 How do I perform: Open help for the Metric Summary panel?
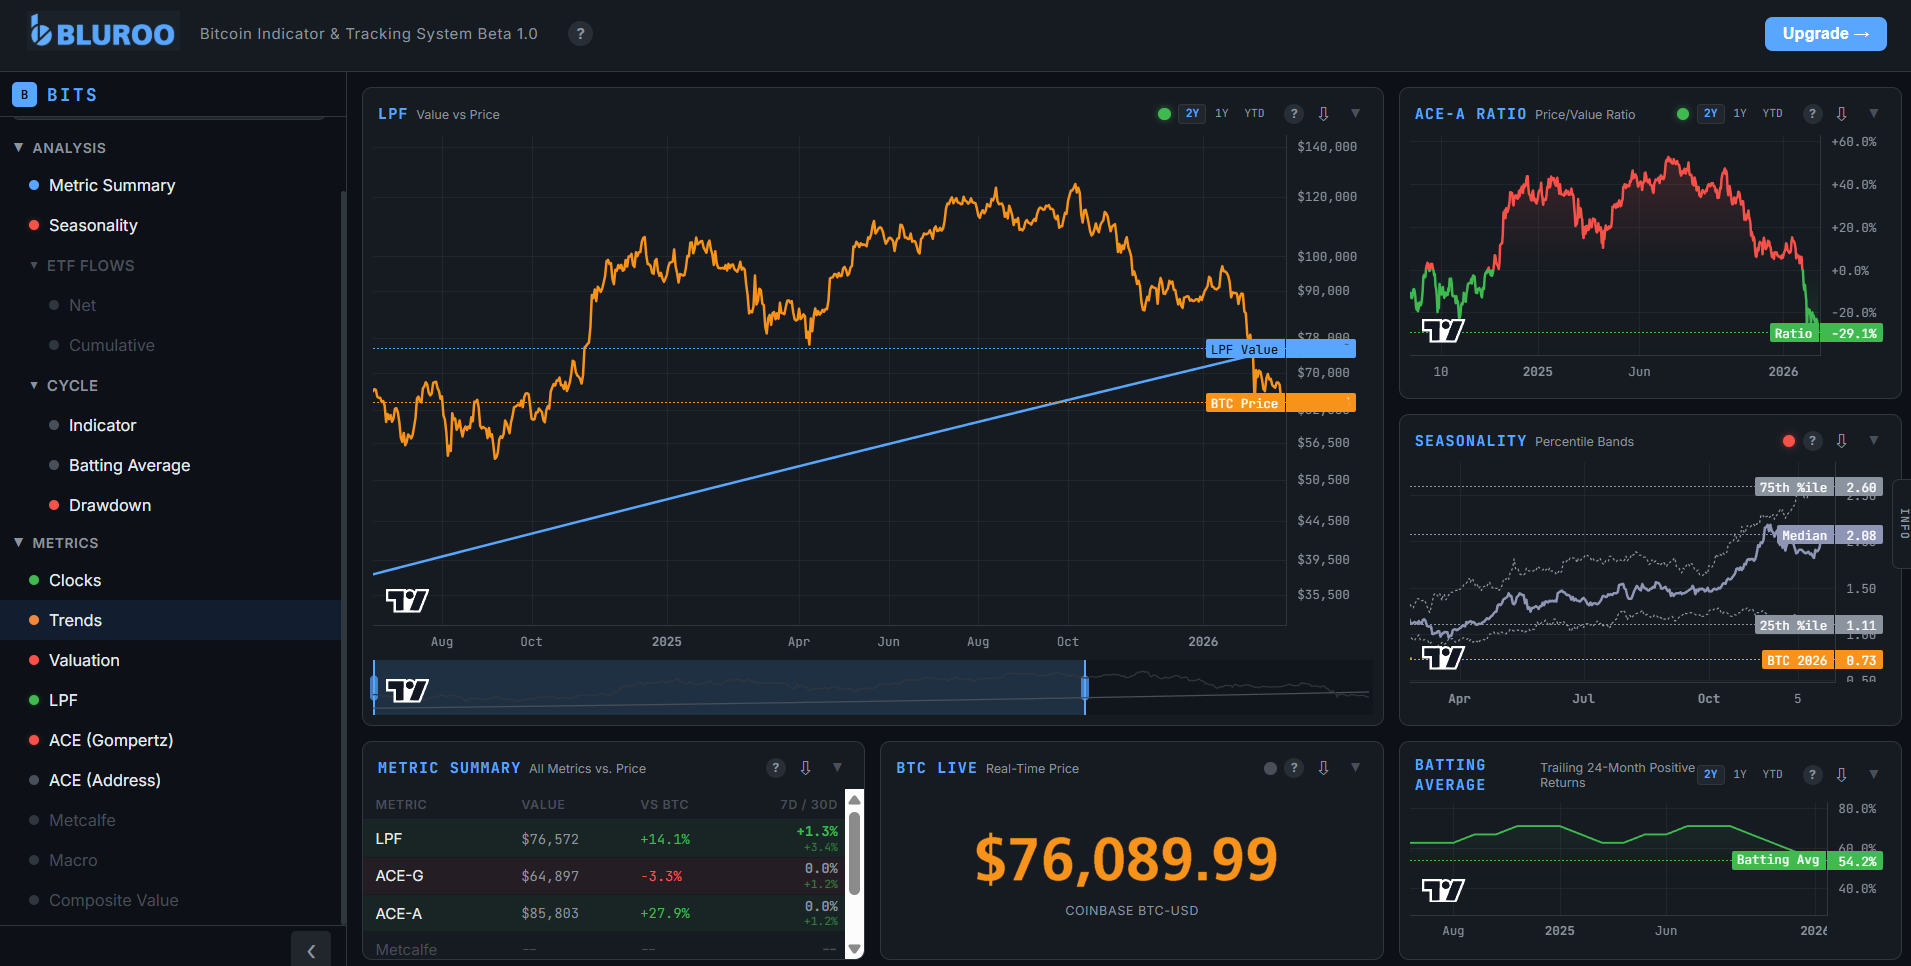(x=776, y=768)
